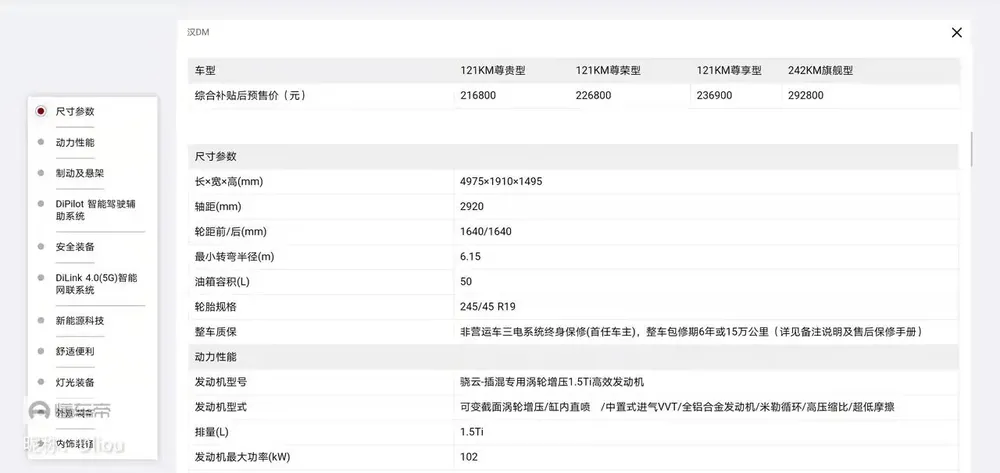Click the 汉DM title text
This screenshot has width=1000, height=473.
(x=198, y=32)
